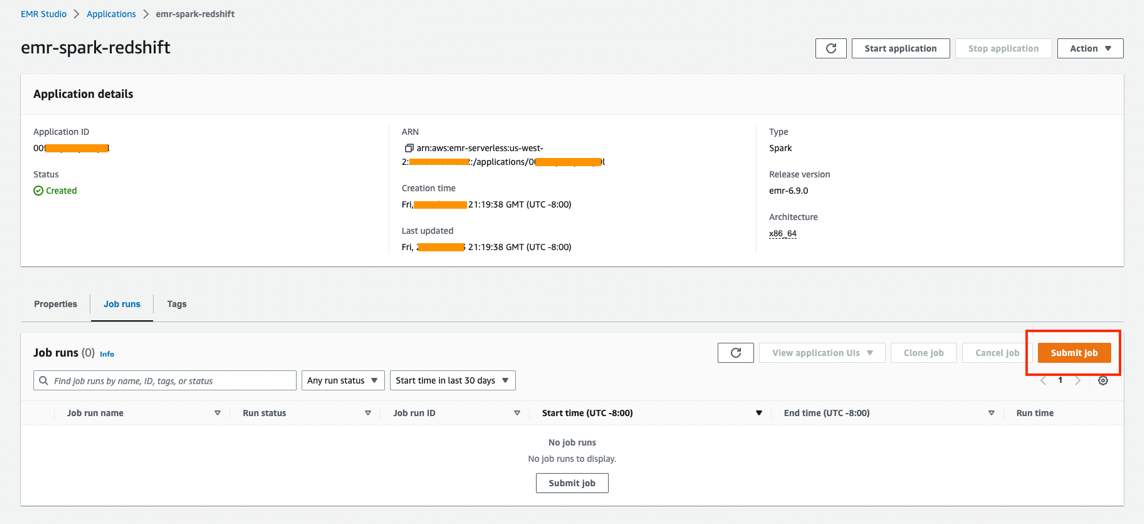Sort by Start time column arrow
1144x524 pixels.
click(x=759, y=413)
